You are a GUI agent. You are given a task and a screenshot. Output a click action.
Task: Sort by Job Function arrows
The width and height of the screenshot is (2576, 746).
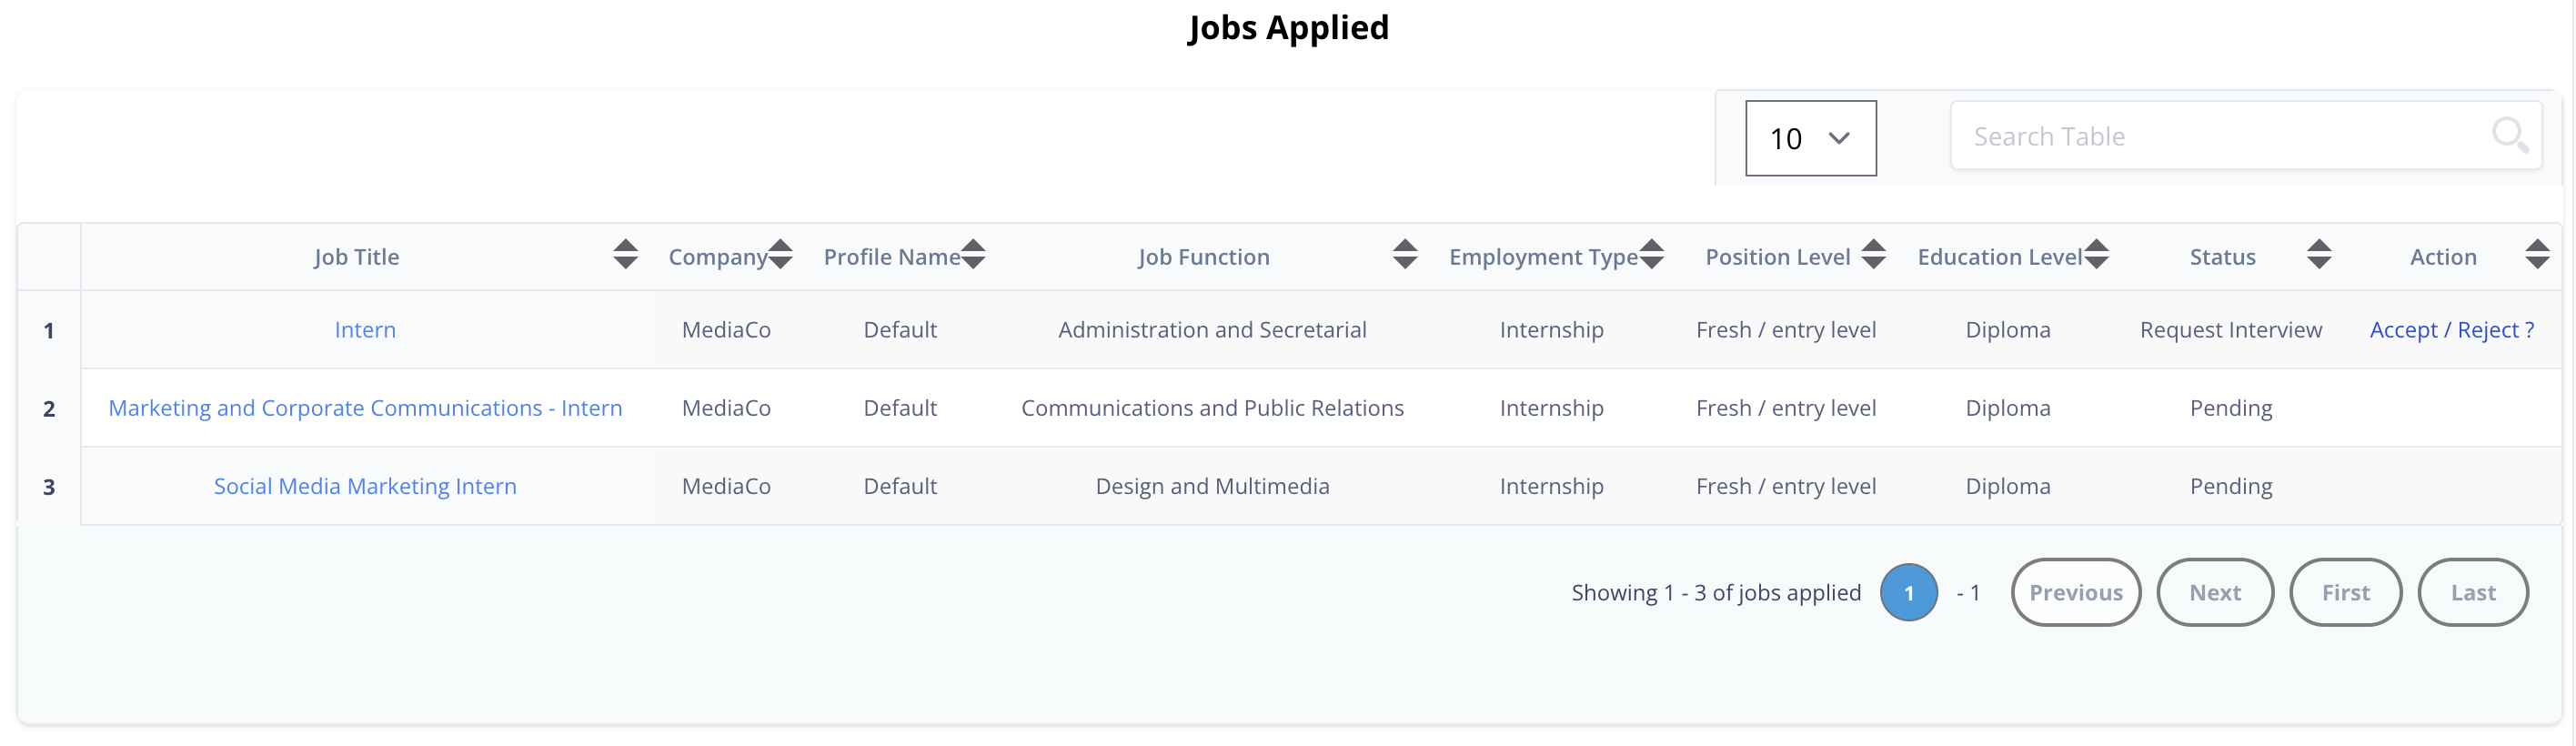coord(1405,255)
